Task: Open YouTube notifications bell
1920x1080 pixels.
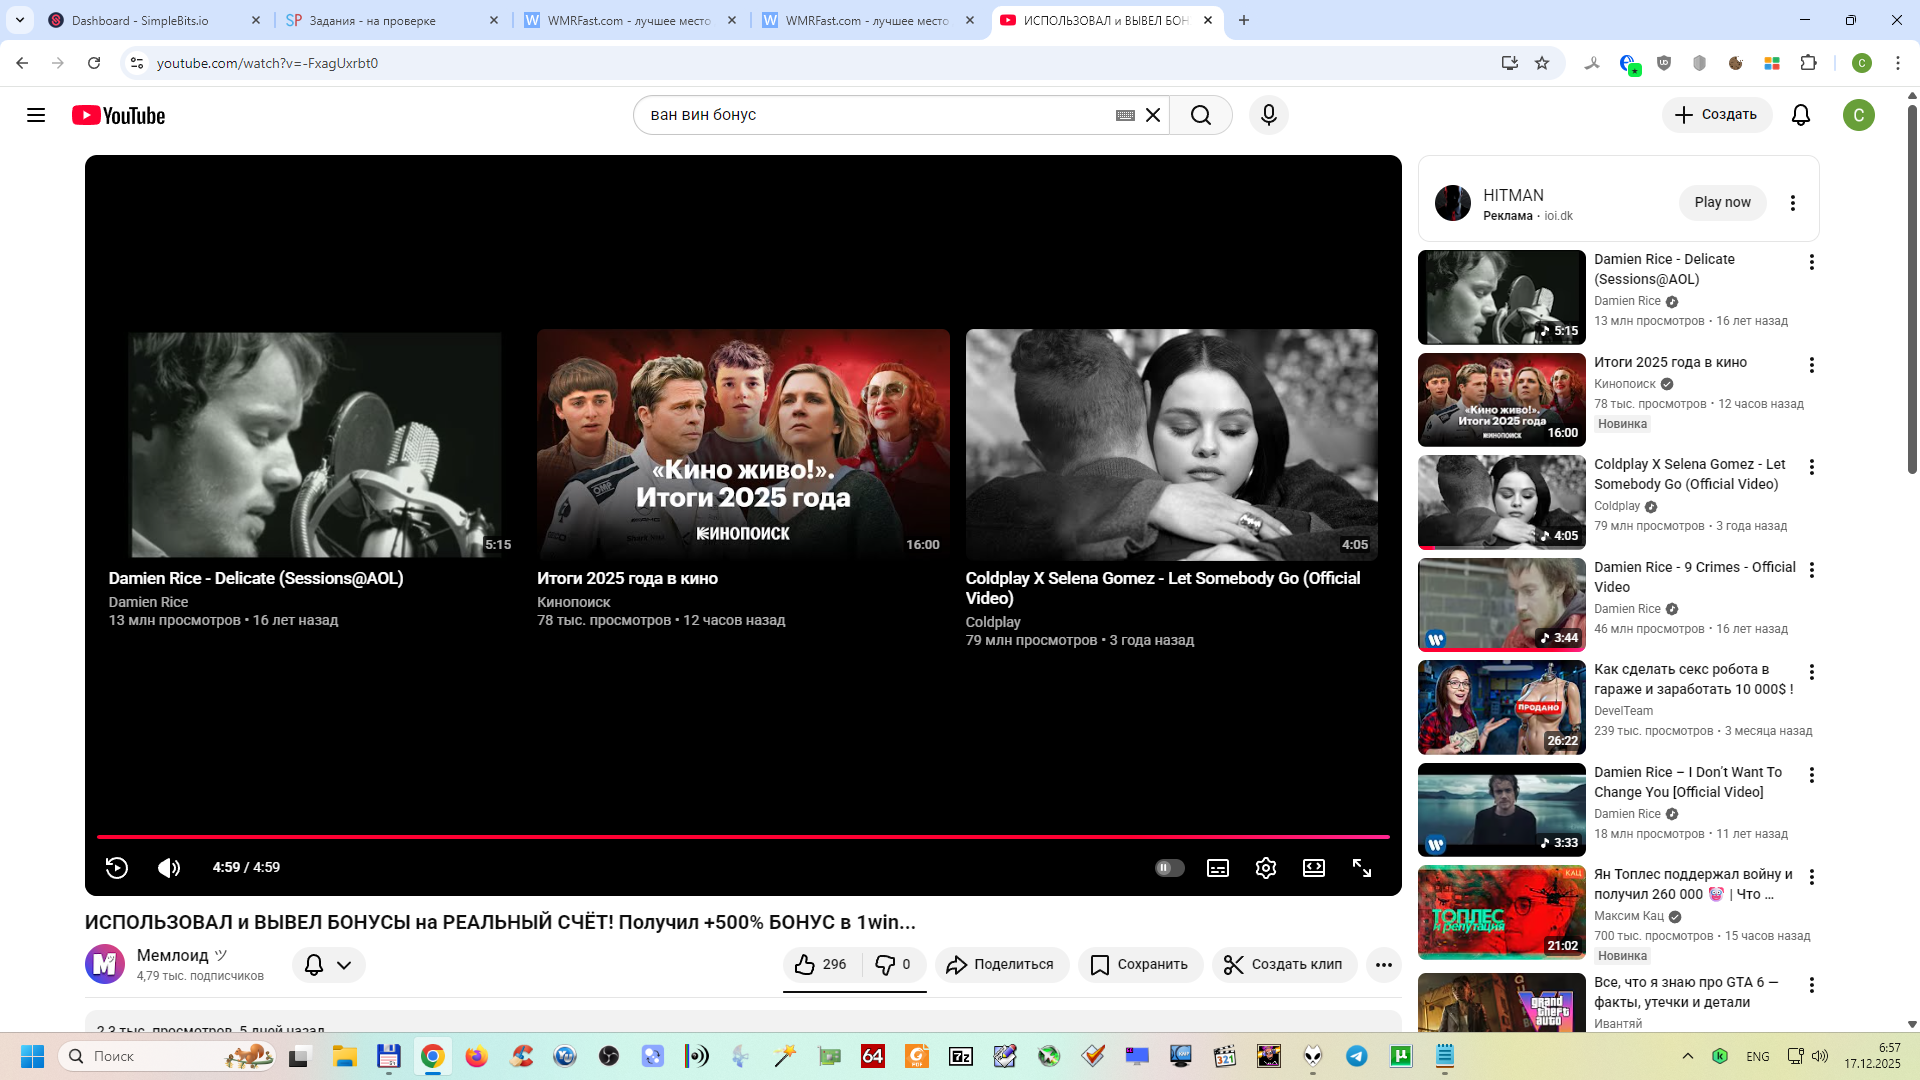Action: [x=1801, y=115]
